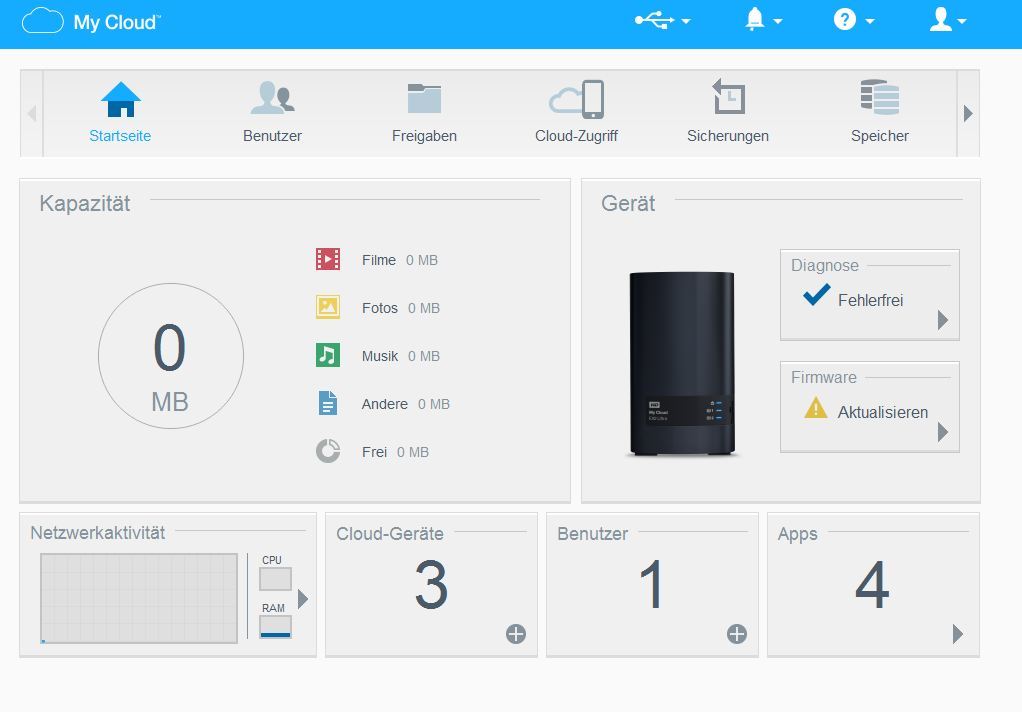The width and height of the screenshot is (1022, 712).
Task: Open the help question mark menu
Action: coord(853,20)
